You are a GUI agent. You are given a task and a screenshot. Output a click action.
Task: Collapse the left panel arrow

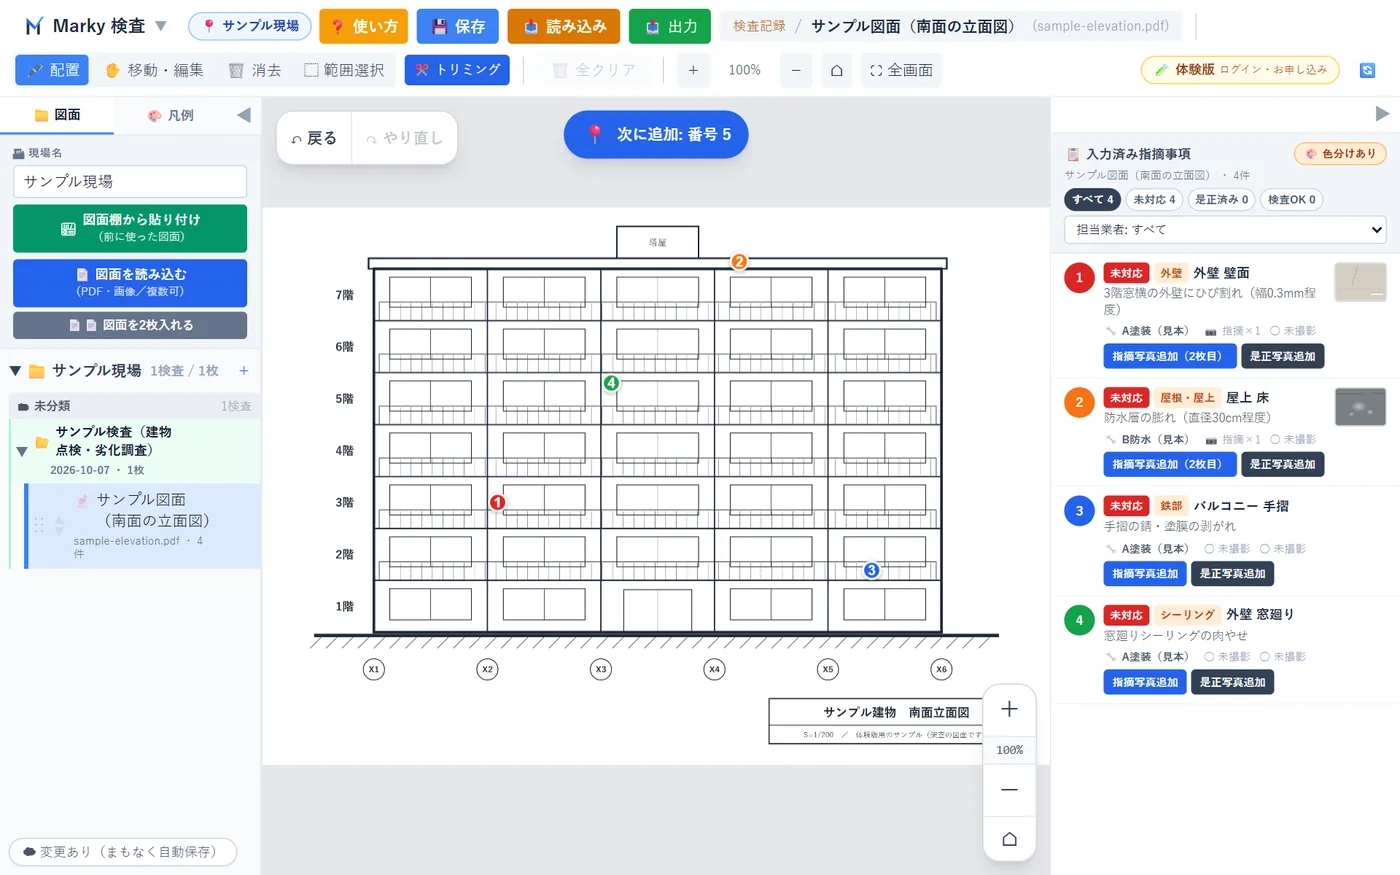244,115
